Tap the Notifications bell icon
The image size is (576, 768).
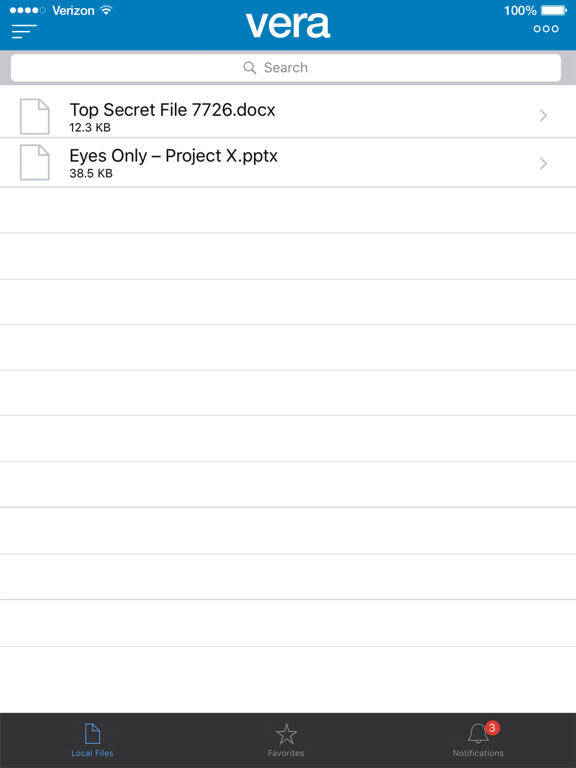click(478, 734)
